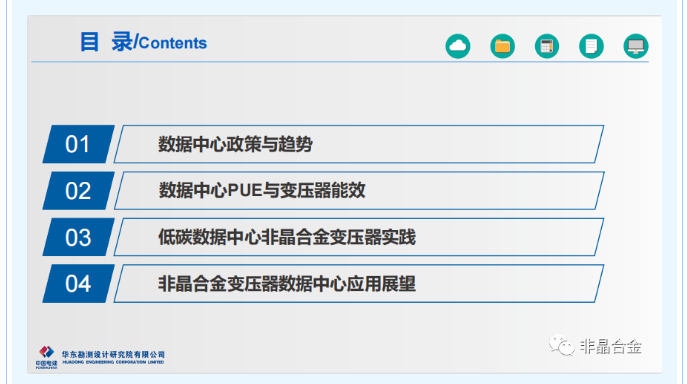Viewport: 687px width, 384px height.
Task: Select the blue 01 number badge
Action: (78, 144)
